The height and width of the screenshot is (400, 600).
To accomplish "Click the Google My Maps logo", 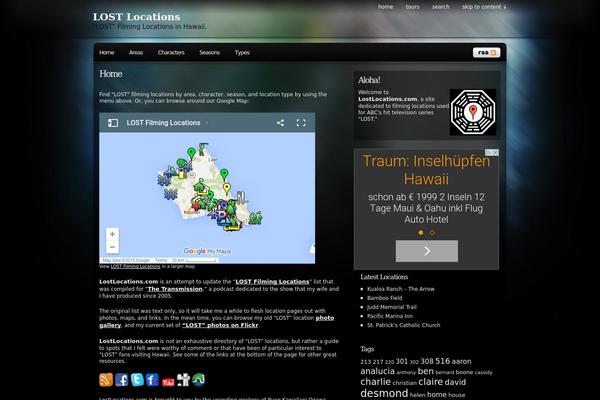I will point(207,251).
